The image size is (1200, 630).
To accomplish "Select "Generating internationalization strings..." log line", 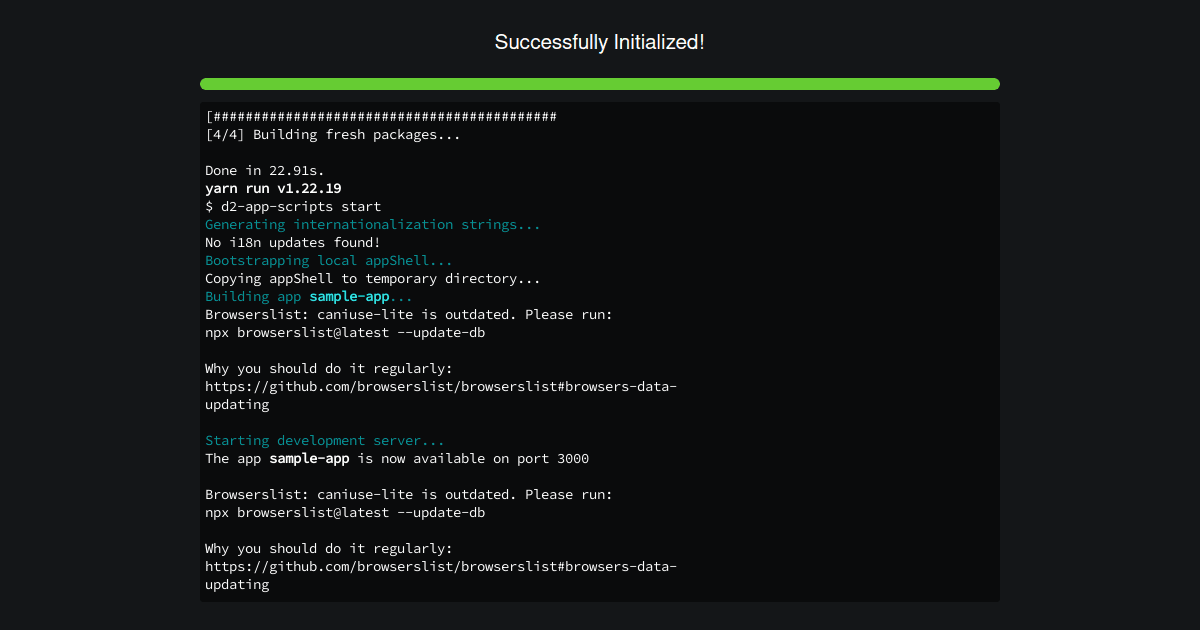I will point(373,224).
